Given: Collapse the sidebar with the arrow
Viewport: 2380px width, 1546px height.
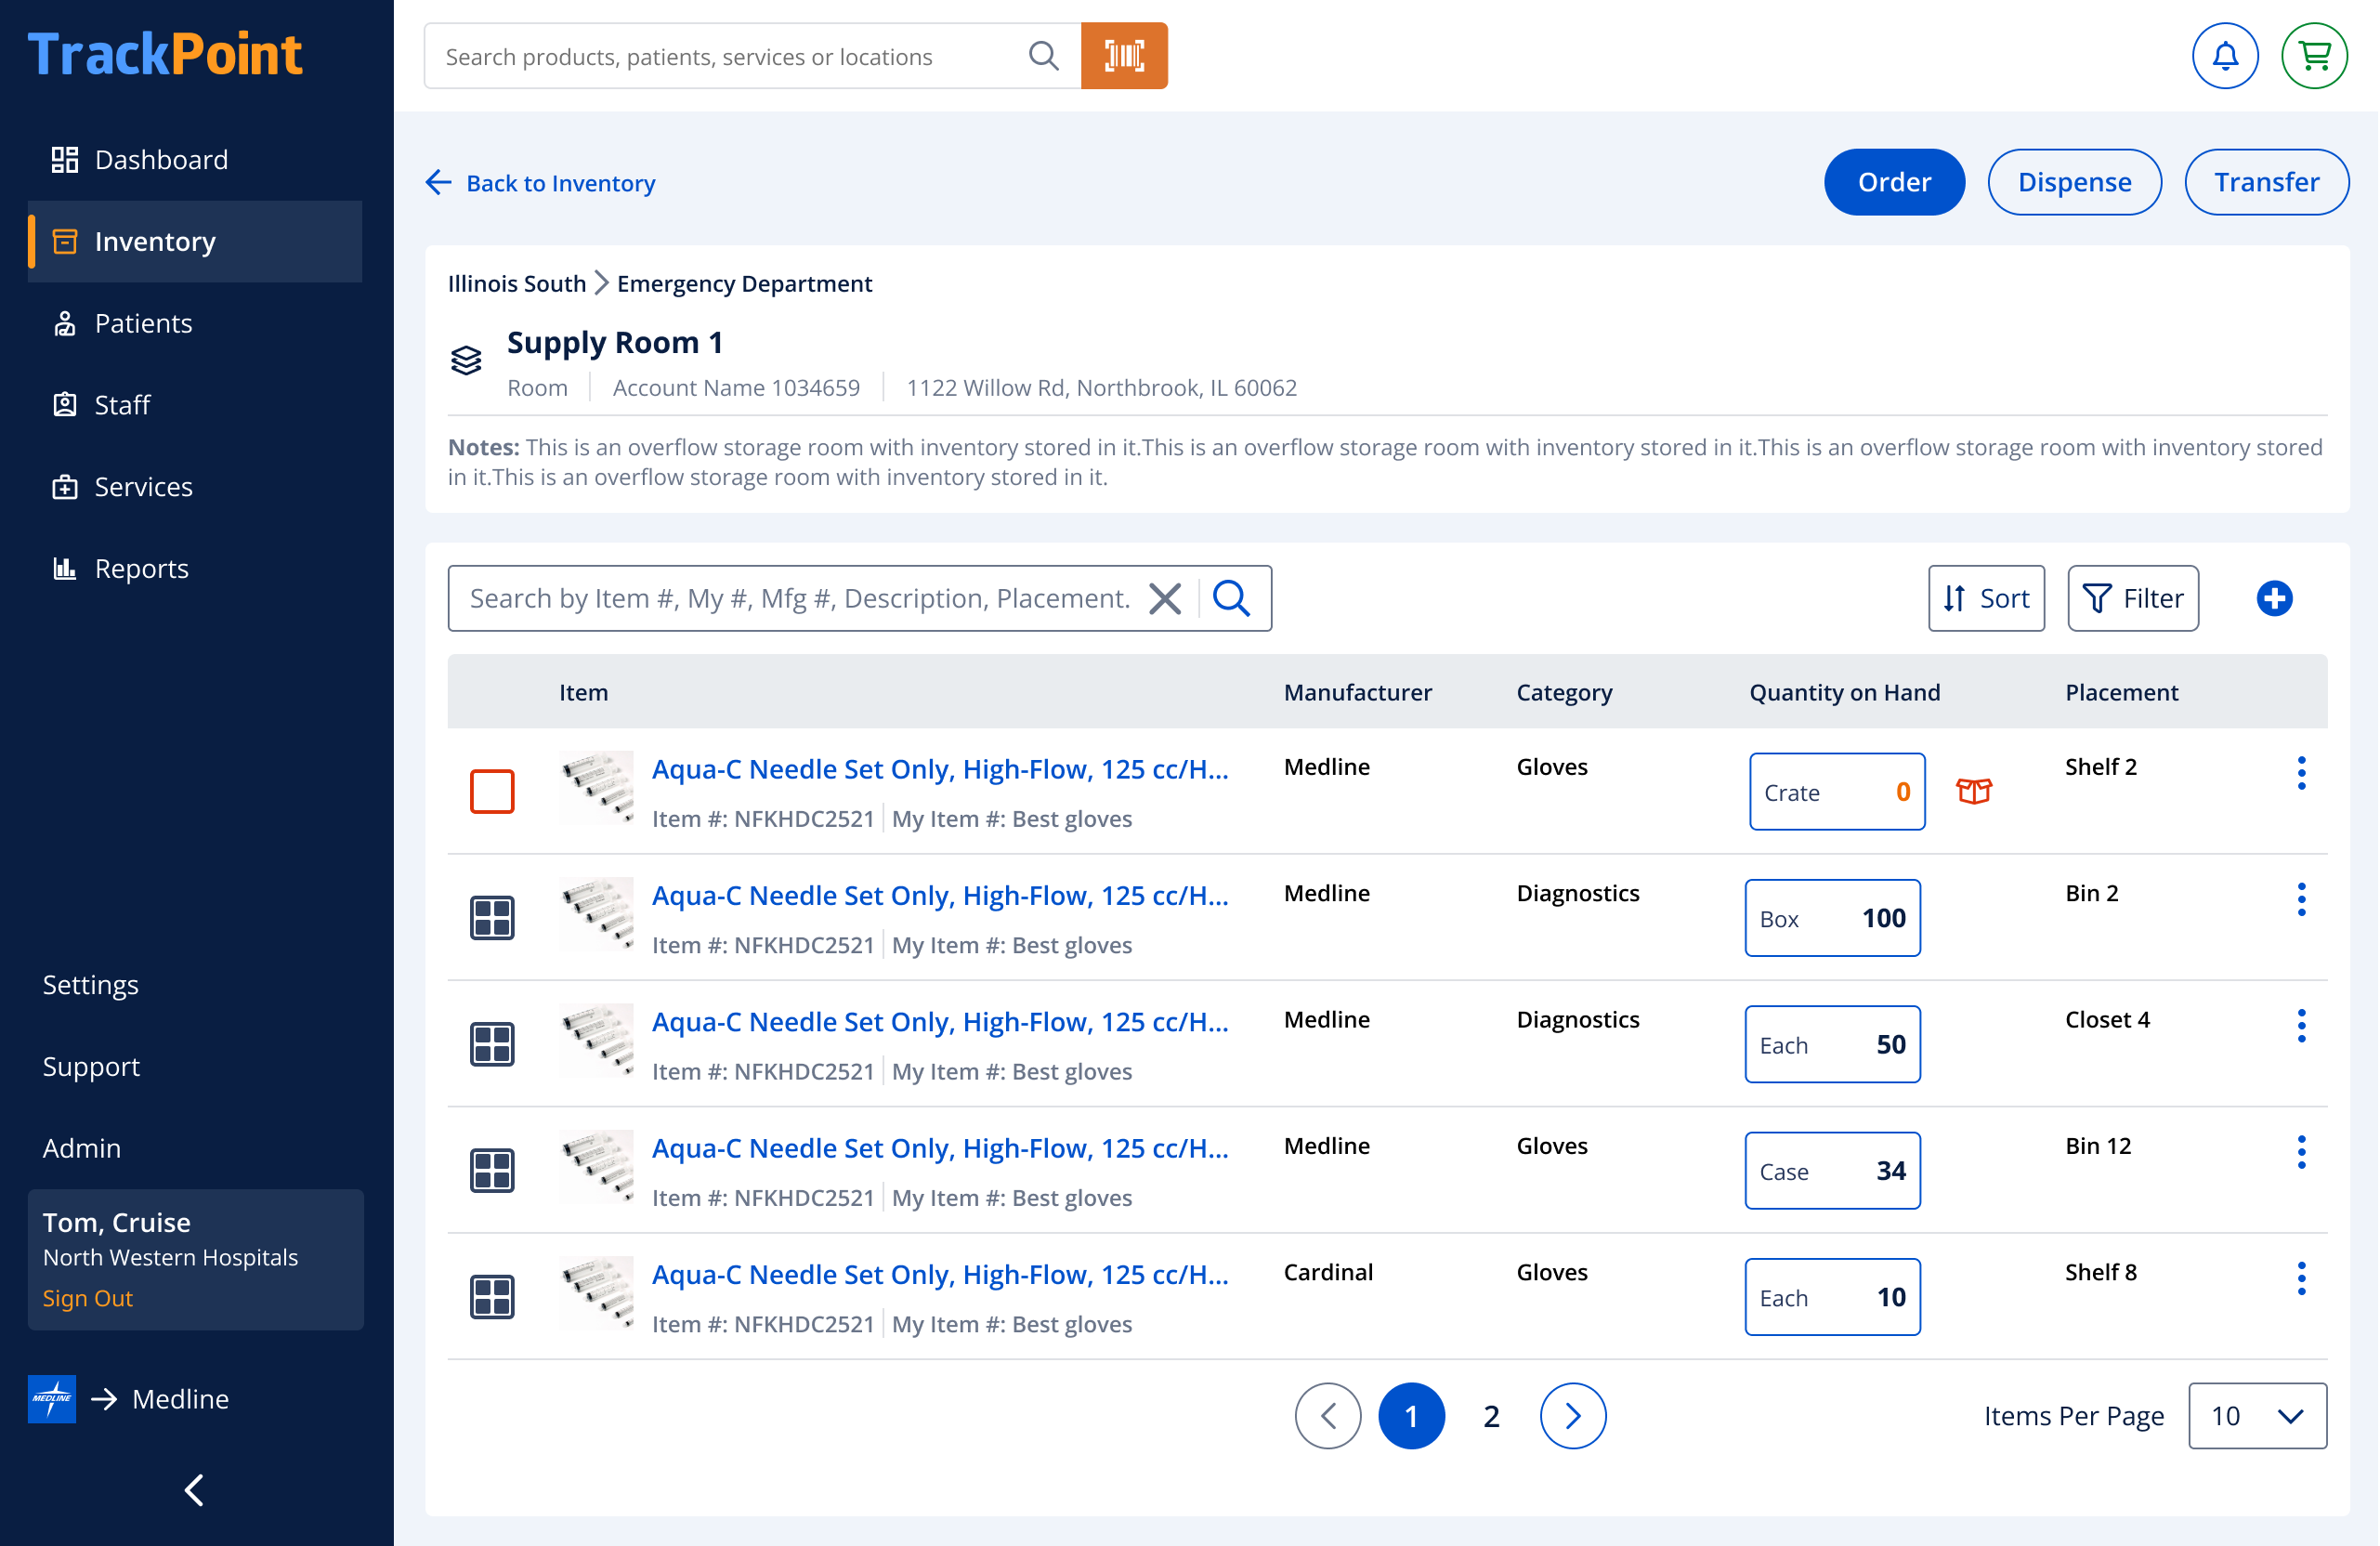Looking at the screenshot, I should pyautogui.click(x=195, y=1490).
